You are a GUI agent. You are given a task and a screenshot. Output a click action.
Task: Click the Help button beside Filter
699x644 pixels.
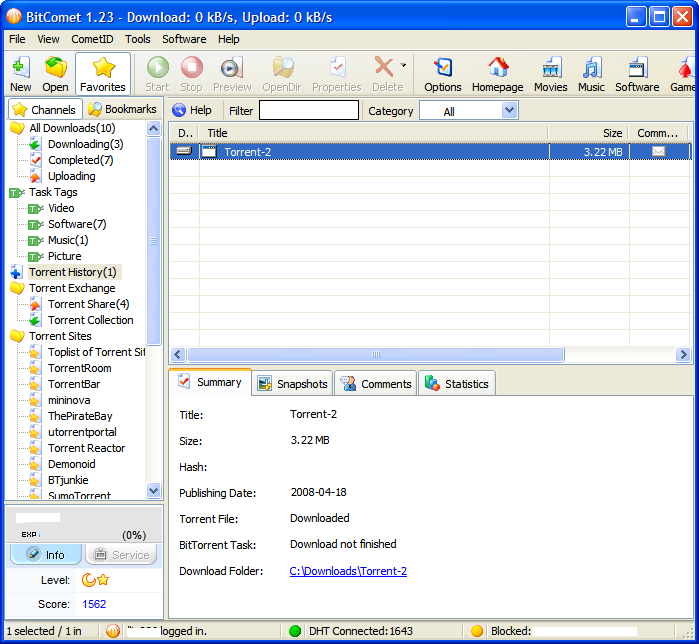192,110
